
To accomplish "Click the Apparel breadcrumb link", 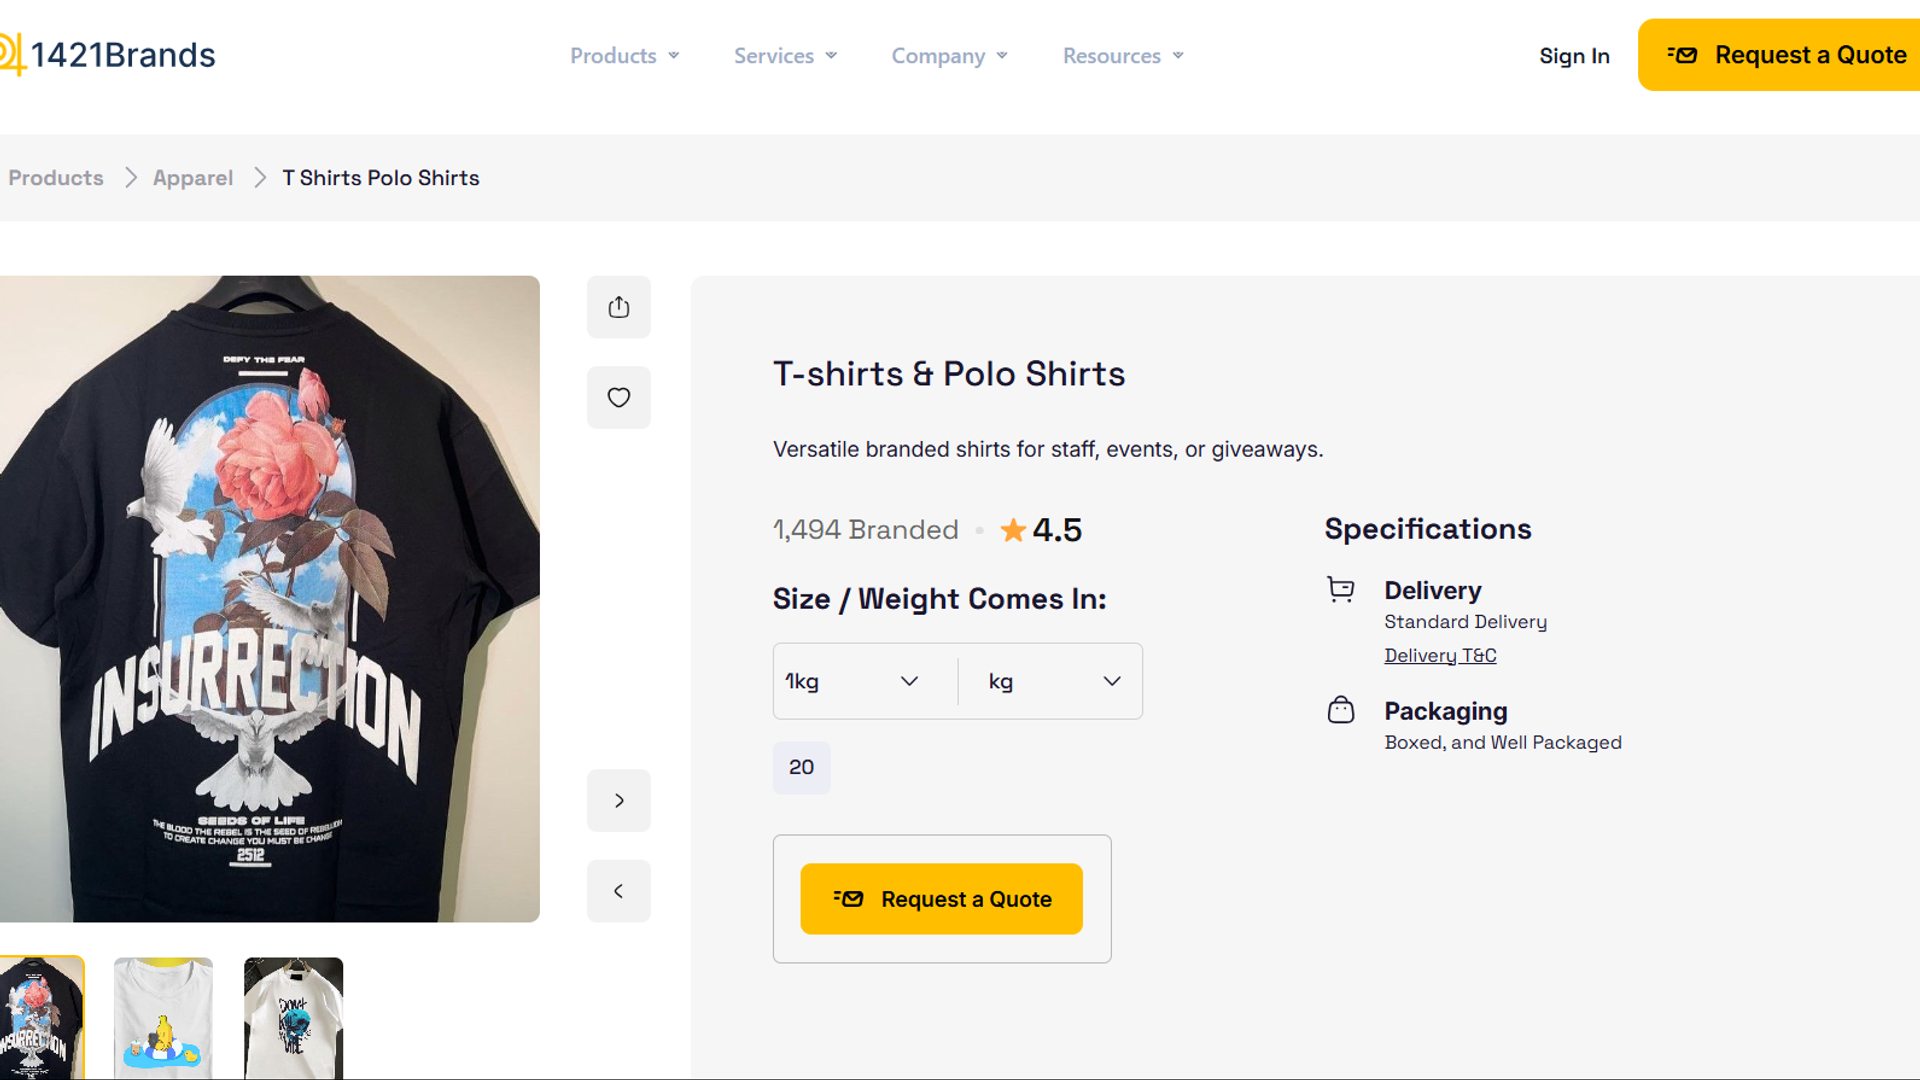I will pyautogui.click(x=192, y=177).
